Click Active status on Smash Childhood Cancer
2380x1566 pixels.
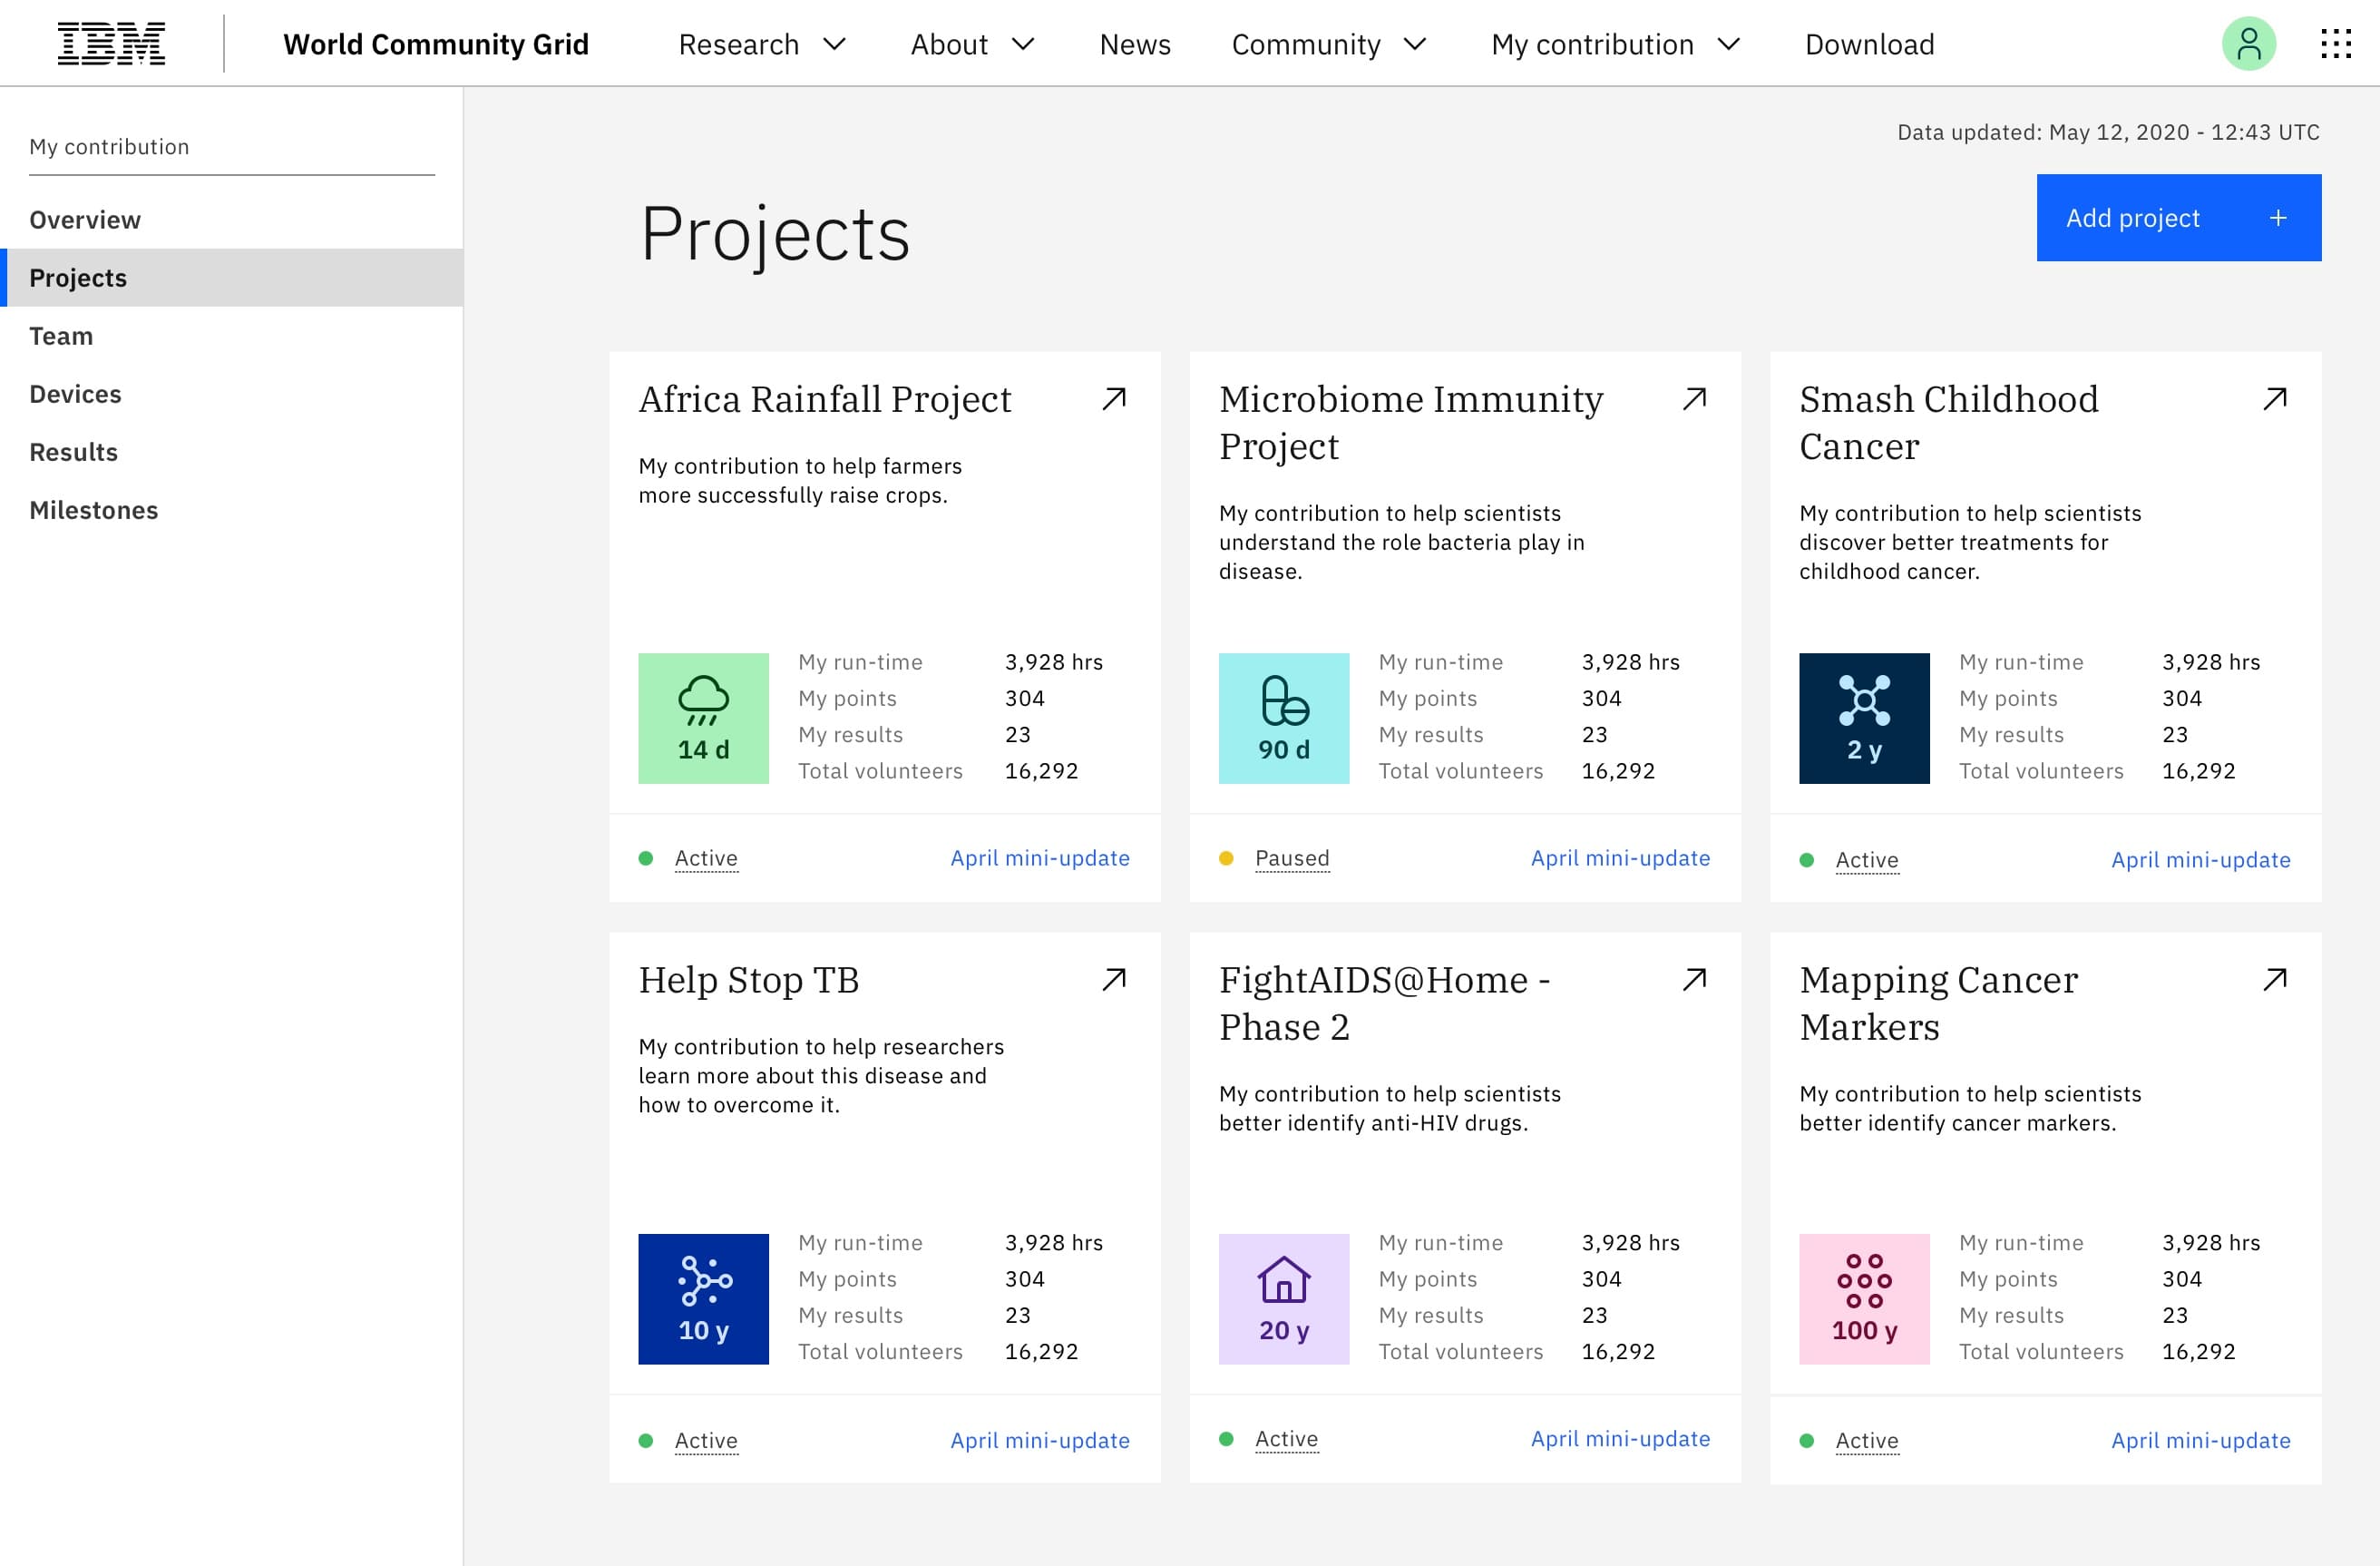tap(1867, 860)
